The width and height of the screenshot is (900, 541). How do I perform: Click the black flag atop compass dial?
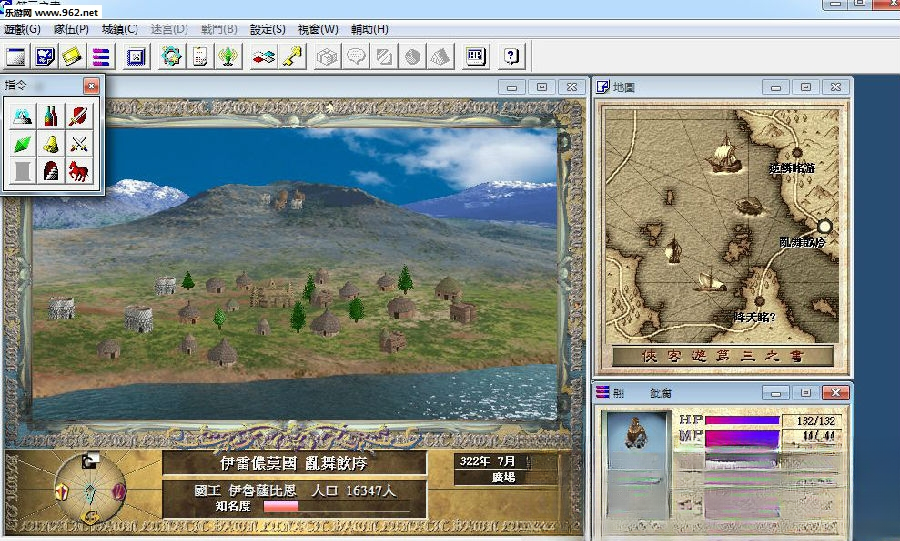(90, 460)
